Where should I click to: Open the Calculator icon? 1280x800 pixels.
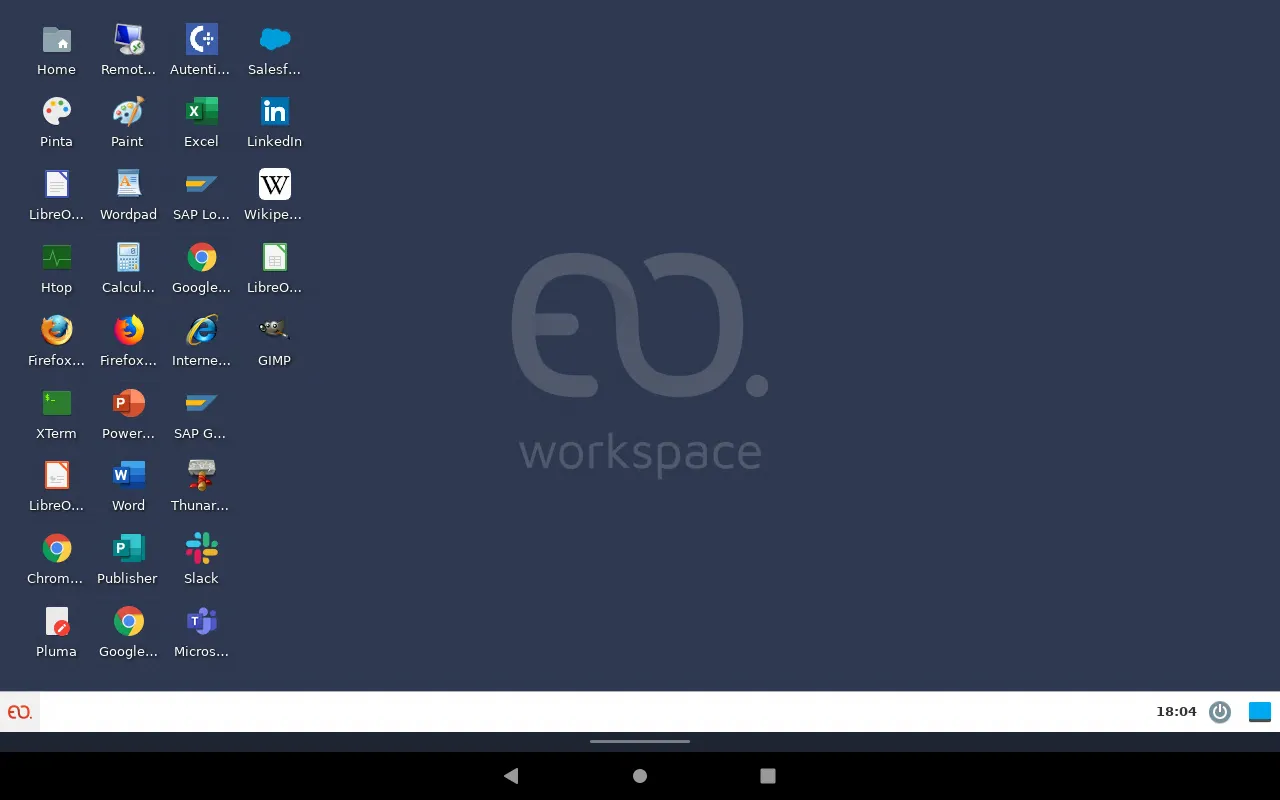click(128, 258)
